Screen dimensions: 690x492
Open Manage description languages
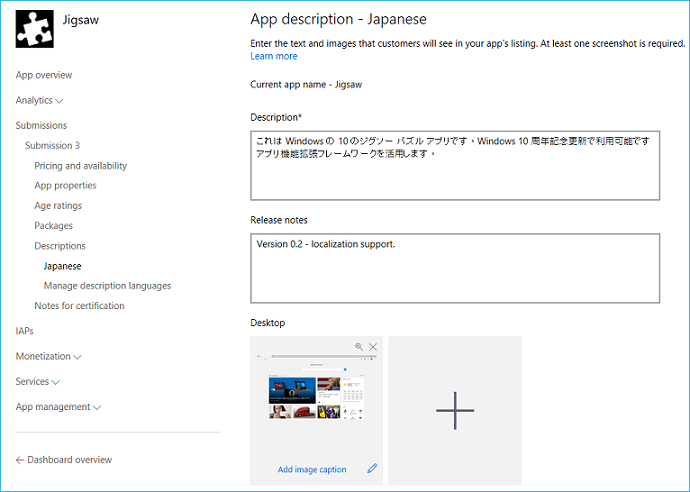(x=107, y=286)
